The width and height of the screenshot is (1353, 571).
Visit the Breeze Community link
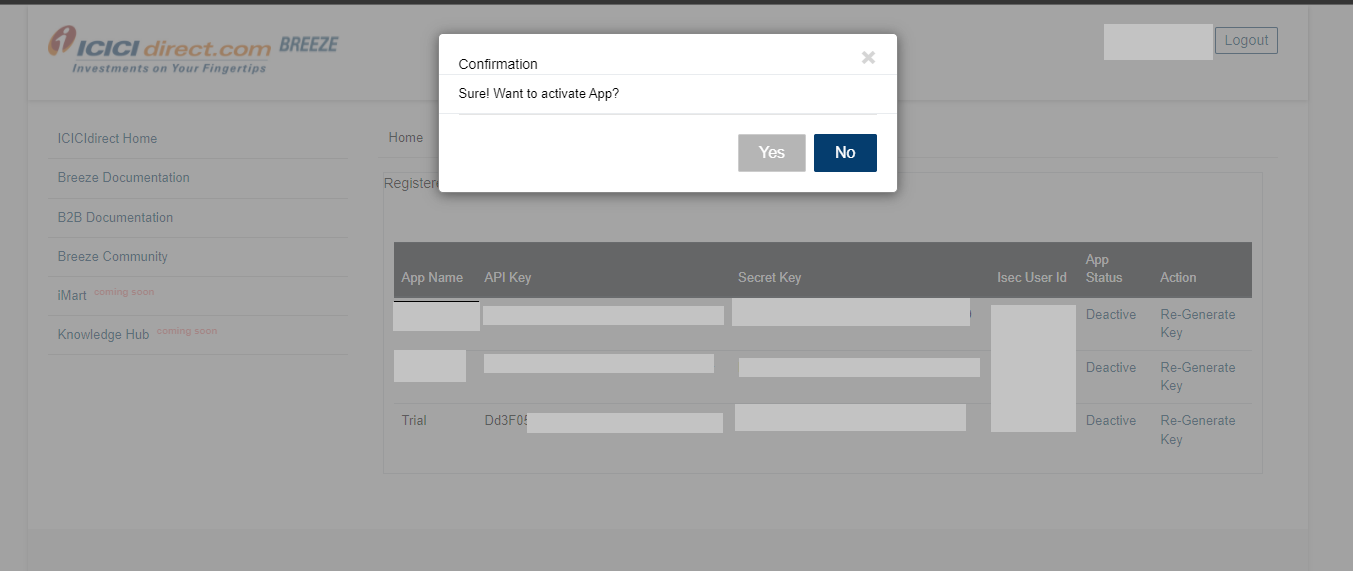click(x=112, y=256)
